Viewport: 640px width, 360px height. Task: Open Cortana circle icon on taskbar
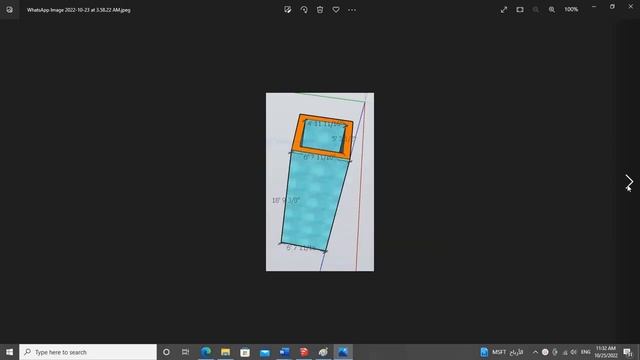166,352
